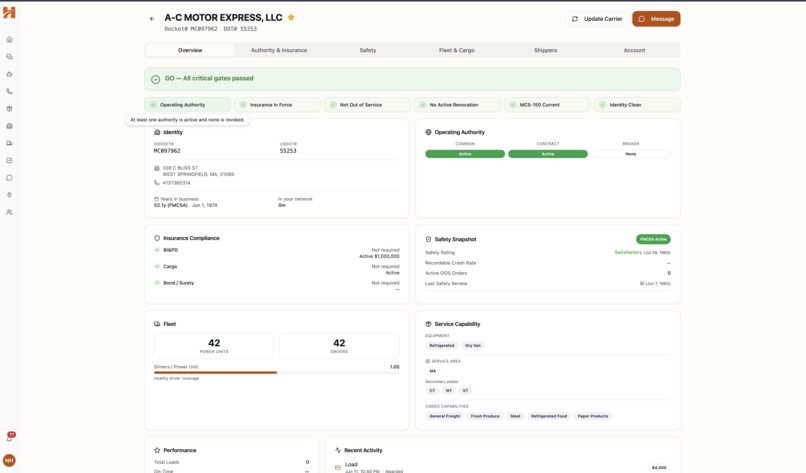Open notifications bell with 77 badge
Image resolution: width=806 pixels, height=473 pixels.
coord(9,438)
